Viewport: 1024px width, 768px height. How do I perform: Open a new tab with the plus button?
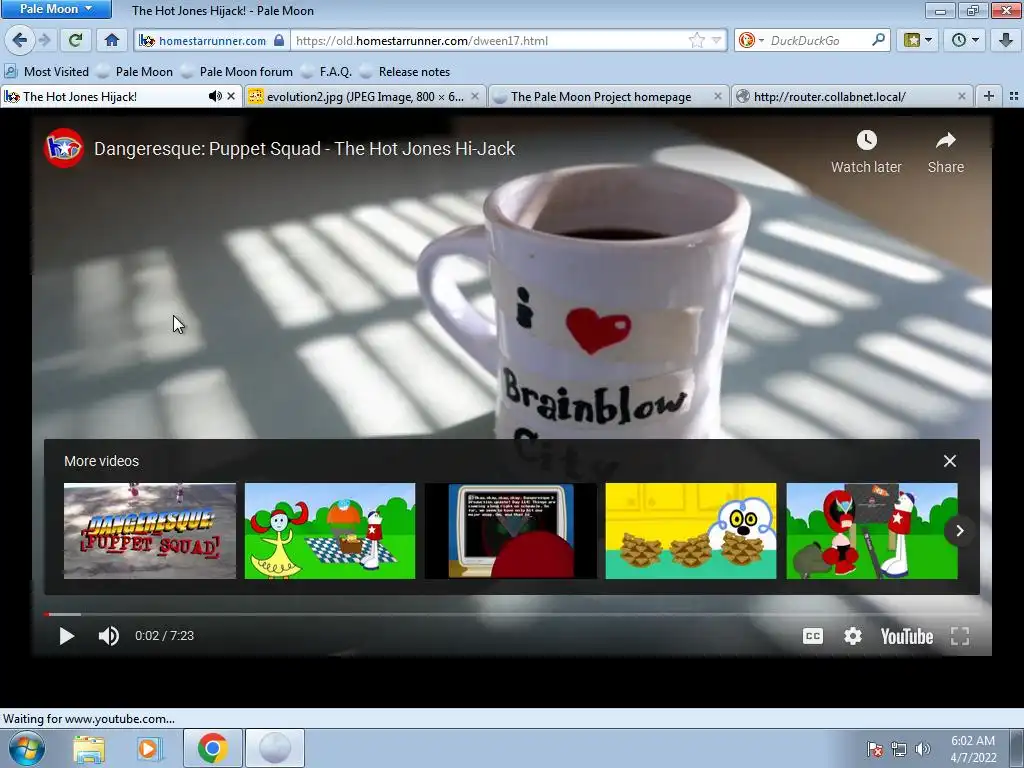click(989, 97)
